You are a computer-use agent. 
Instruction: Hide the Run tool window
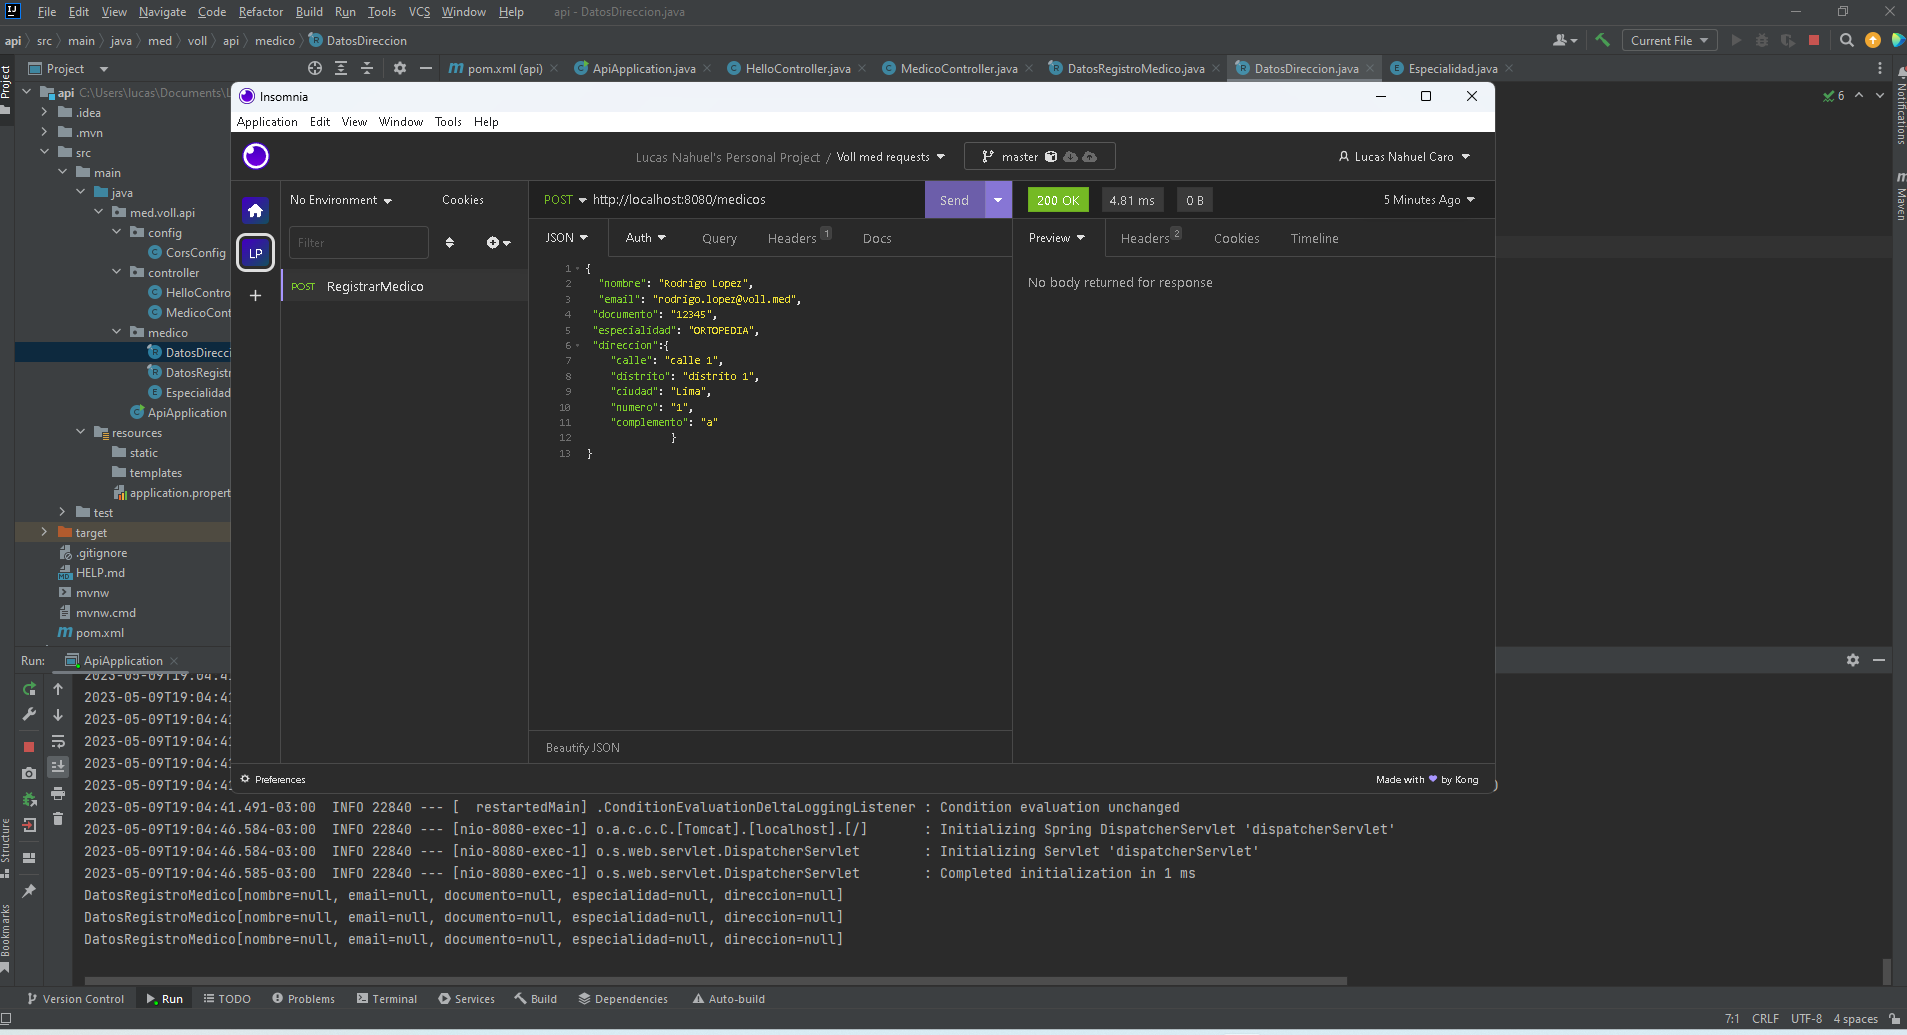[x=1879, y=660]
